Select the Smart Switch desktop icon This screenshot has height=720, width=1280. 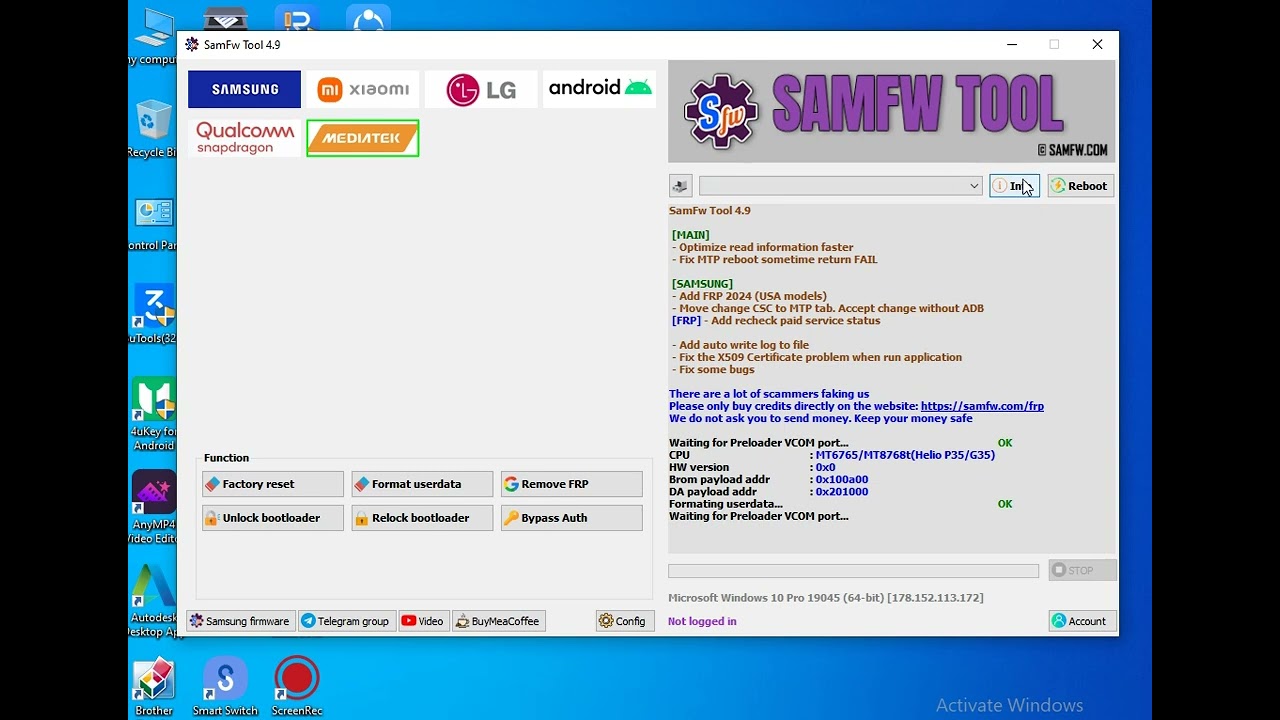click(x=225, y=688)
